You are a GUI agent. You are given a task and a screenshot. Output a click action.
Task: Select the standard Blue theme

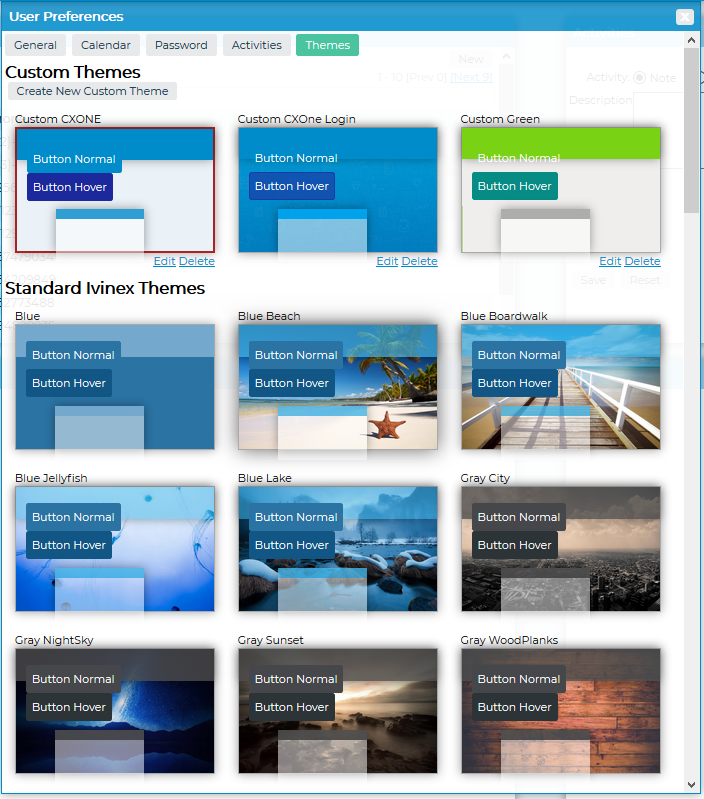(115, 386)
